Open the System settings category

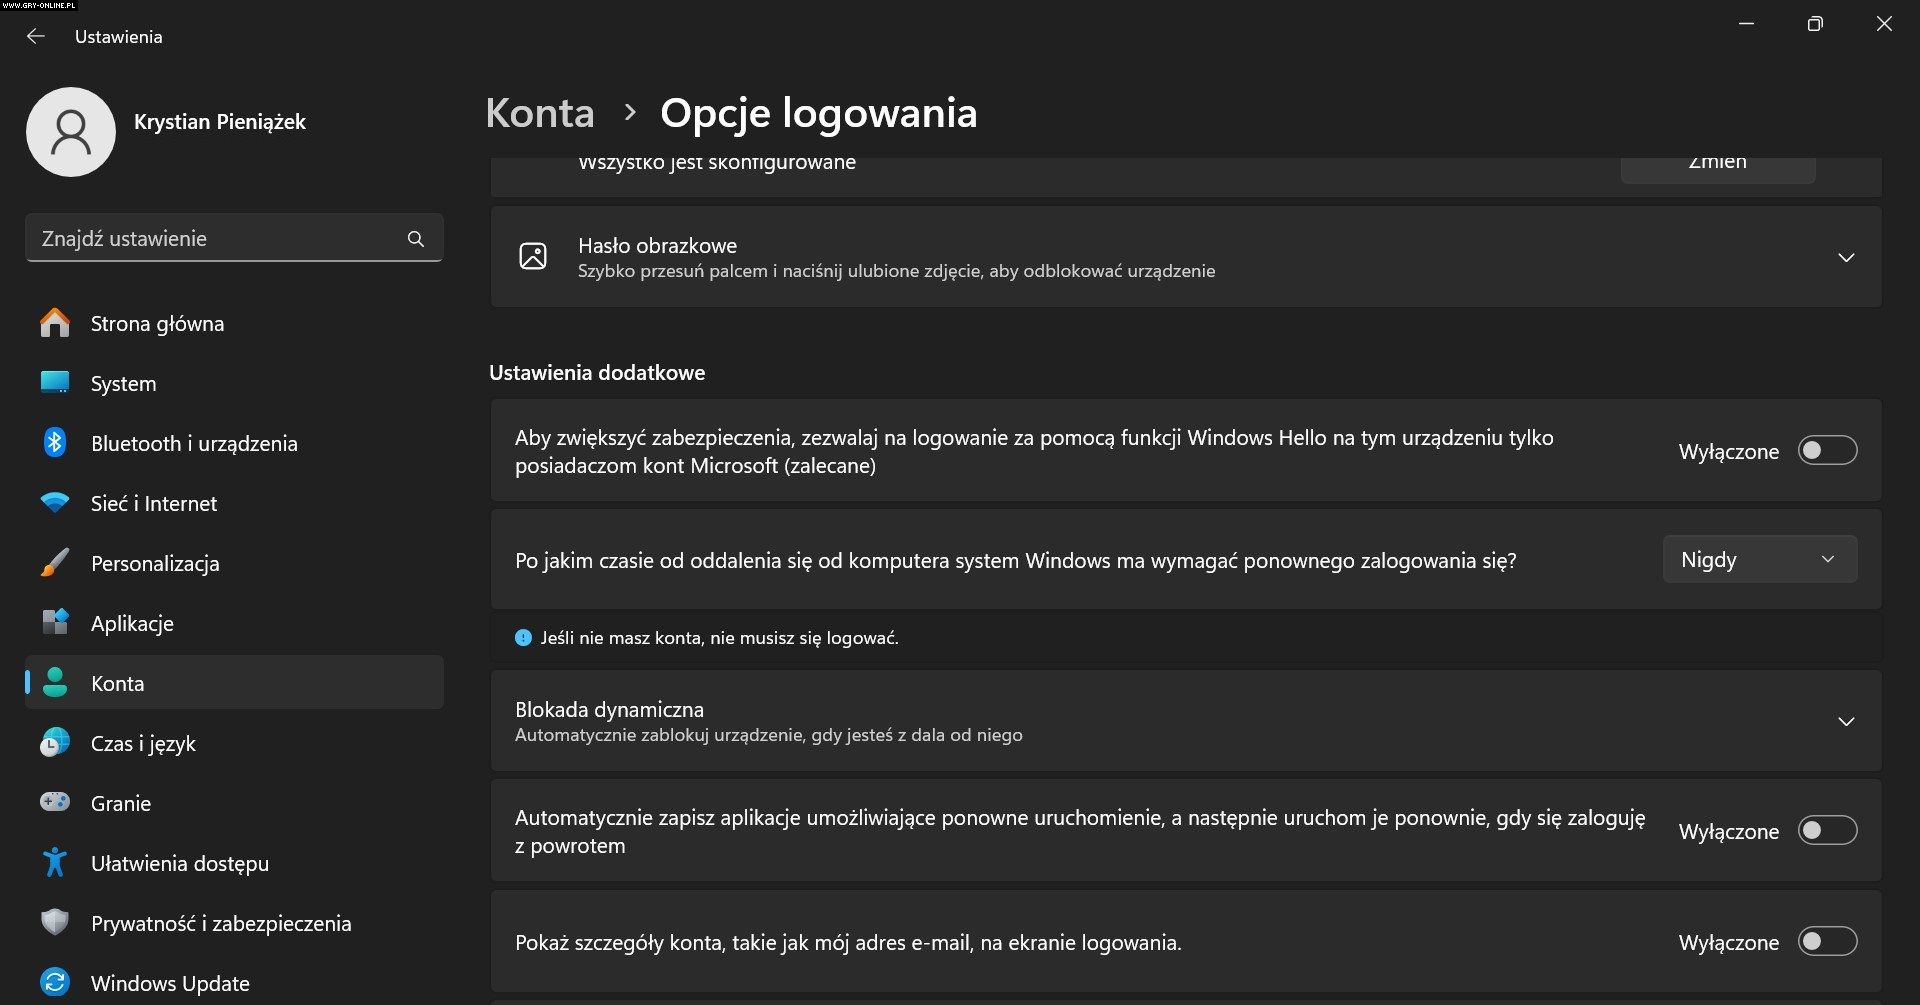(x=123, y=384)
